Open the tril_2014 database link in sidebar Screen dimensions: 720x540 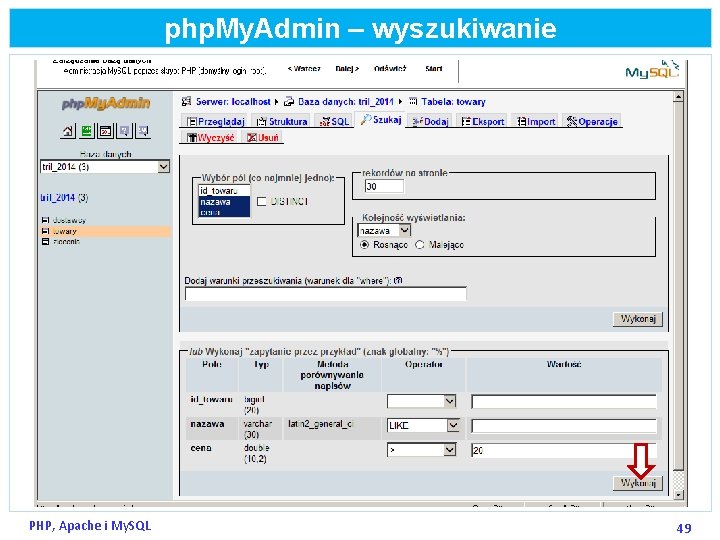(57, 197)
